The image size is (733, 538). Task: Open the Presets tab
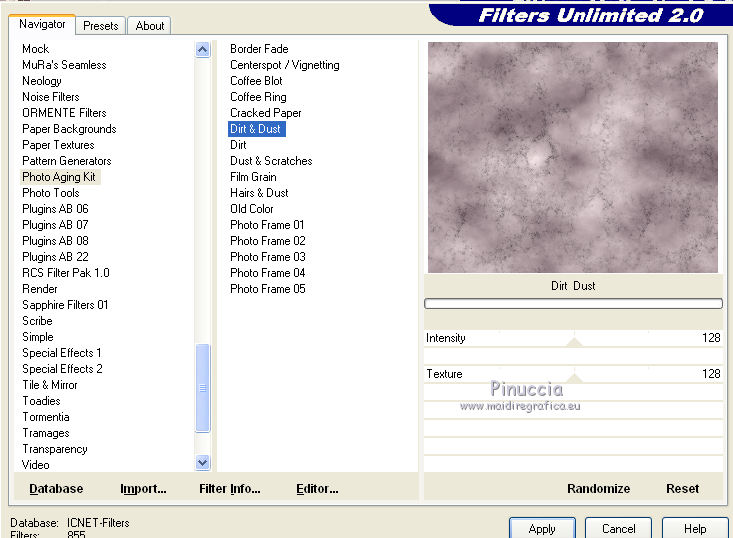pos(101,26)
